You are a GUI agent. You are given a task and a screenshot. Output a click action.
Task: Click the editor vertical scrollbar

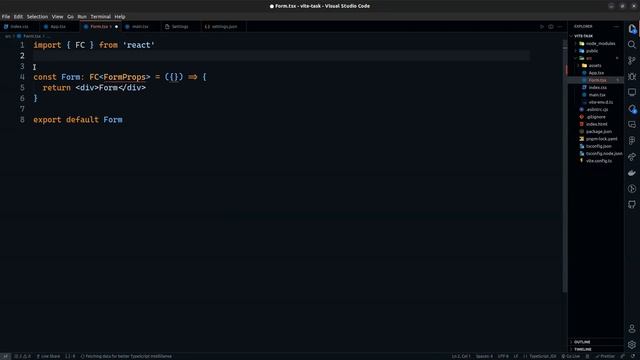(x=565, y=167)
